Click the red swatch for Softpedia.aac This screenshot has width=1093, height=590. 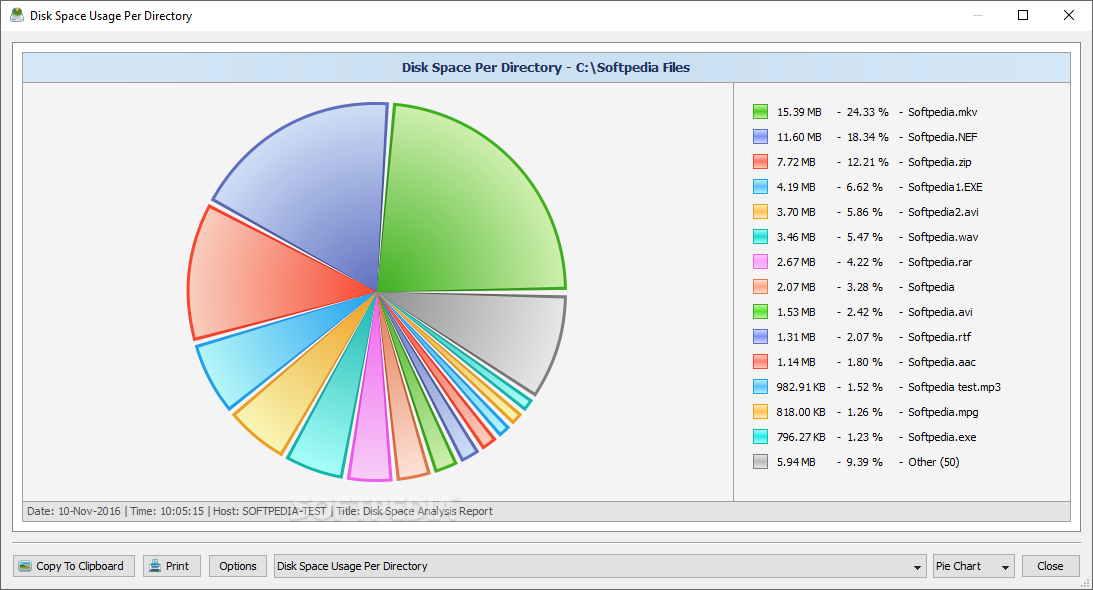tap(760, 362)
